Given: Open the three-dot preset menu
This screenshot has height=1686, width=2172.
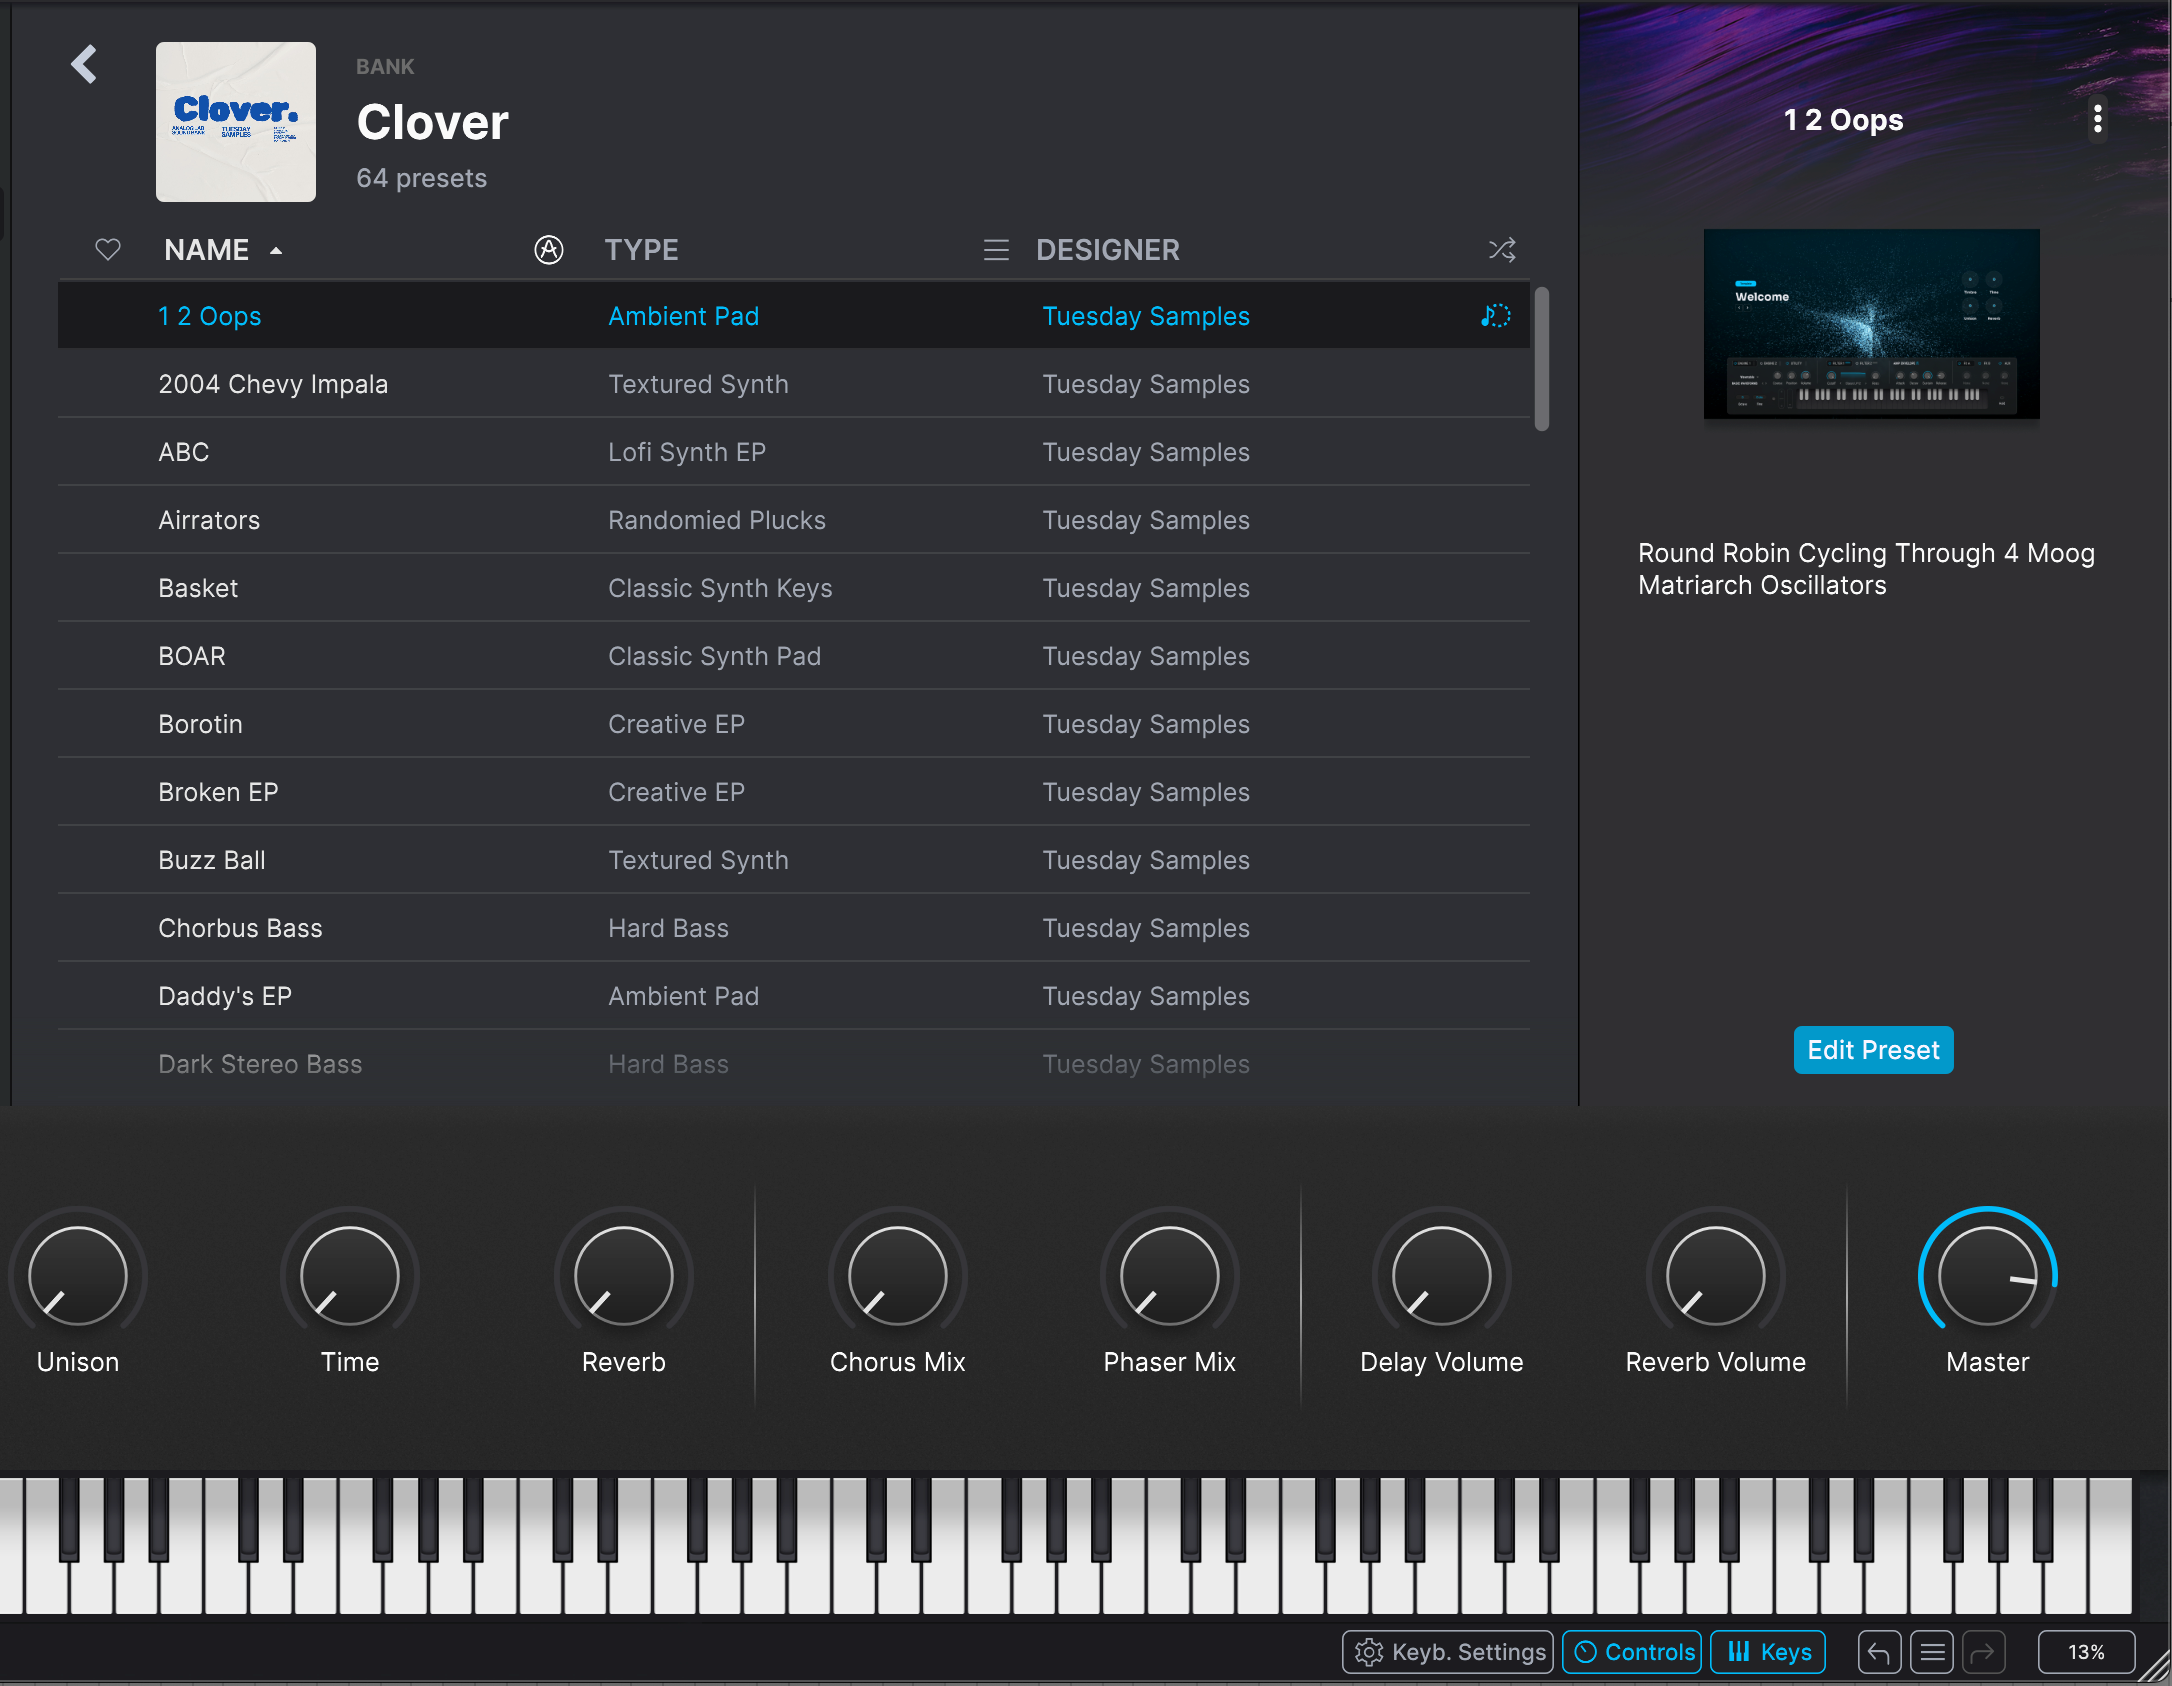Looking at the screenshot, I should click(x=2098, y=119).
